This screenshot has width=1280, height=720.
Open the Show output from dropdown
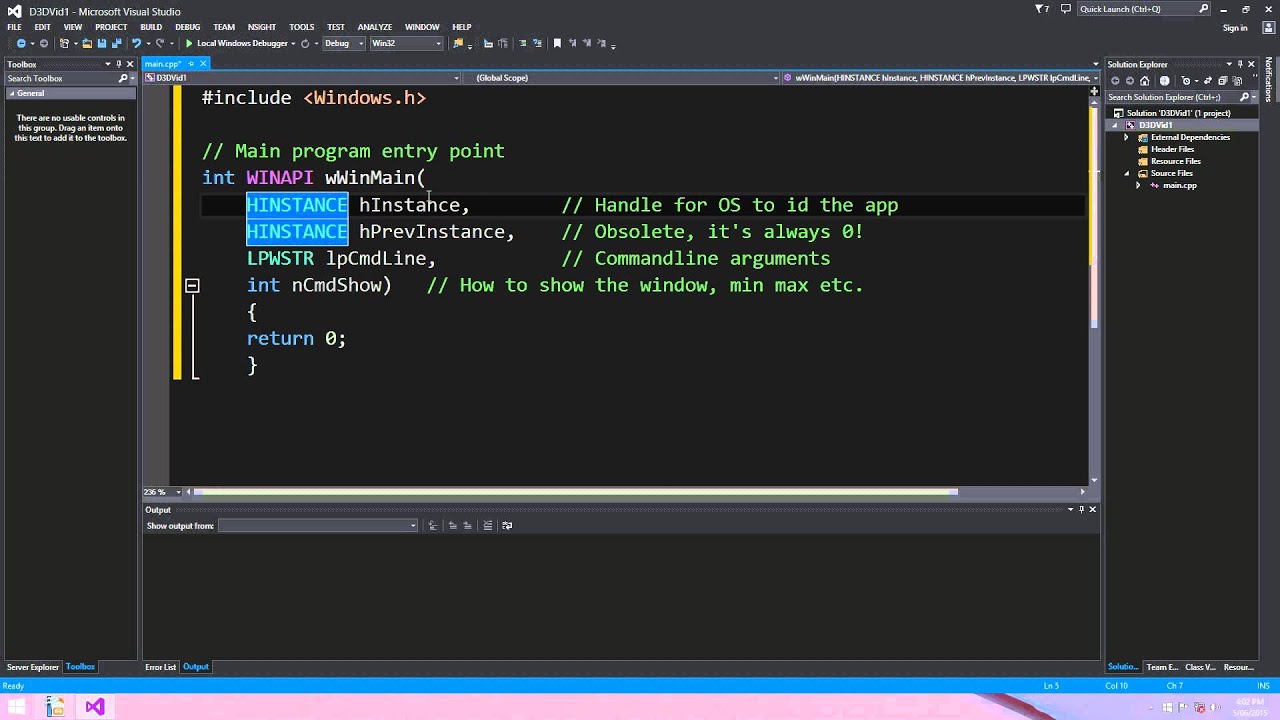coord(318,525)
